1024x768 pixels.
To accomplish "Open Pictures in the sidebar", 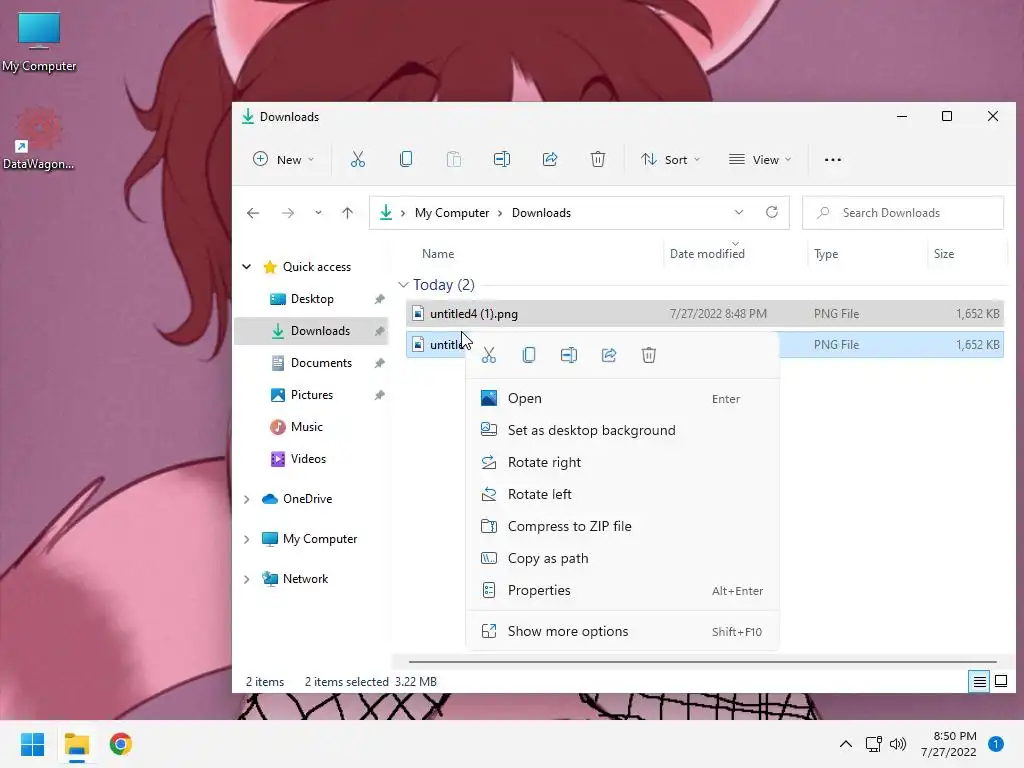I will tap(312, 395).
